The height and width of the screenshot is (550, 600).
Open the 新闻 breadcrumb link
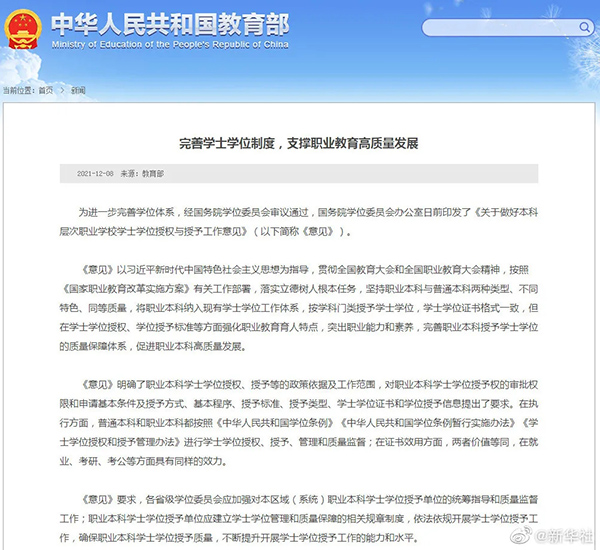(x=78, y=91)
